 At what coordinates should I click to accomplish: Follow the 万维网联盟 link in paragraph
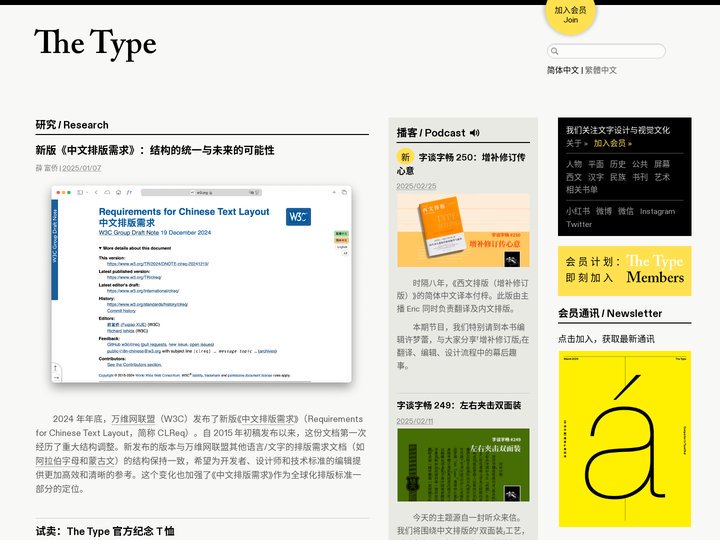click(133, 419)
